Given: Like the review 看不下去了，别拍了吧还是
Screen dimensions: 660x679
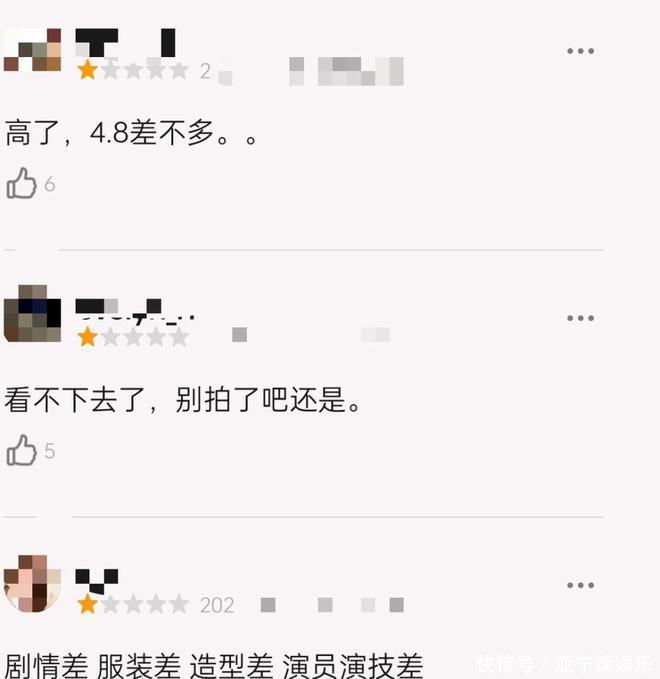Looking at the screenshot, I should click(x=21, y=450).
